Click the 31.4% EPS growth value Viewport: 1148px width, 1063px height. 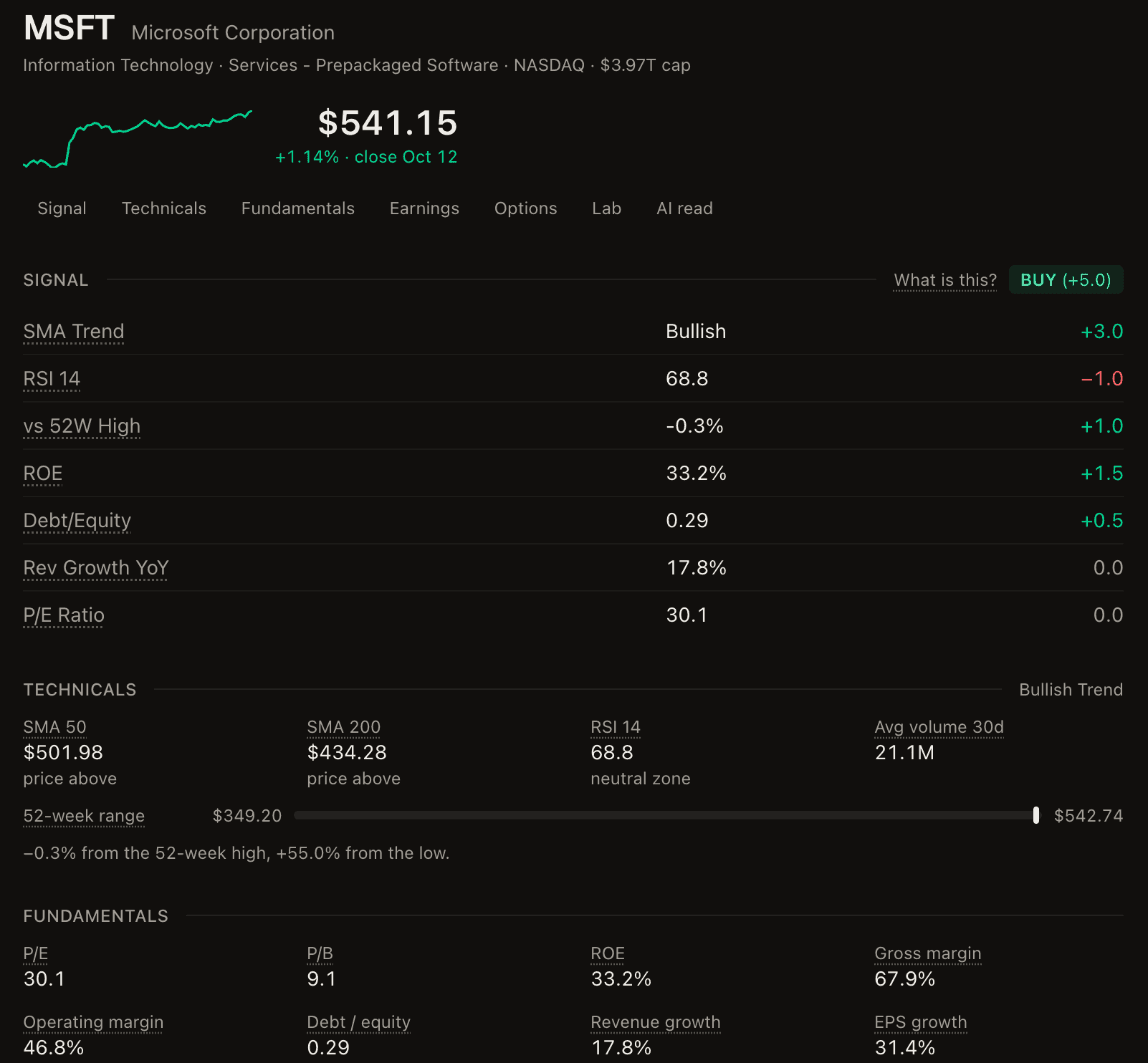click(x=905, y=1048)
